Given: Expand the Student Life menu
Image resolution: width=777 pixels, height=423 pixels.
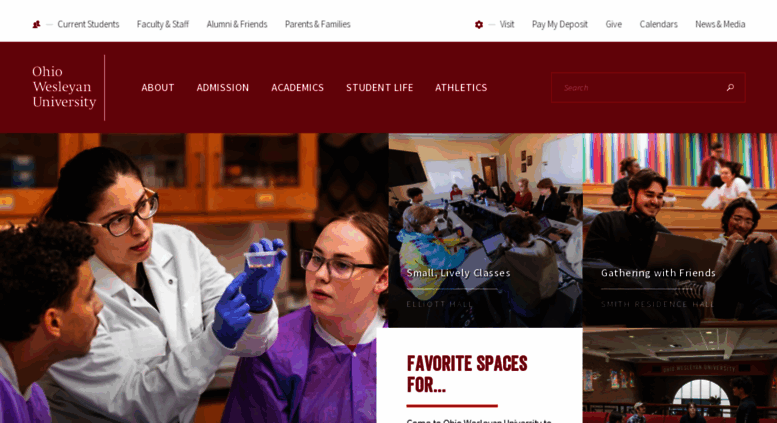Looking at the screenshot, I should [380, 88].
